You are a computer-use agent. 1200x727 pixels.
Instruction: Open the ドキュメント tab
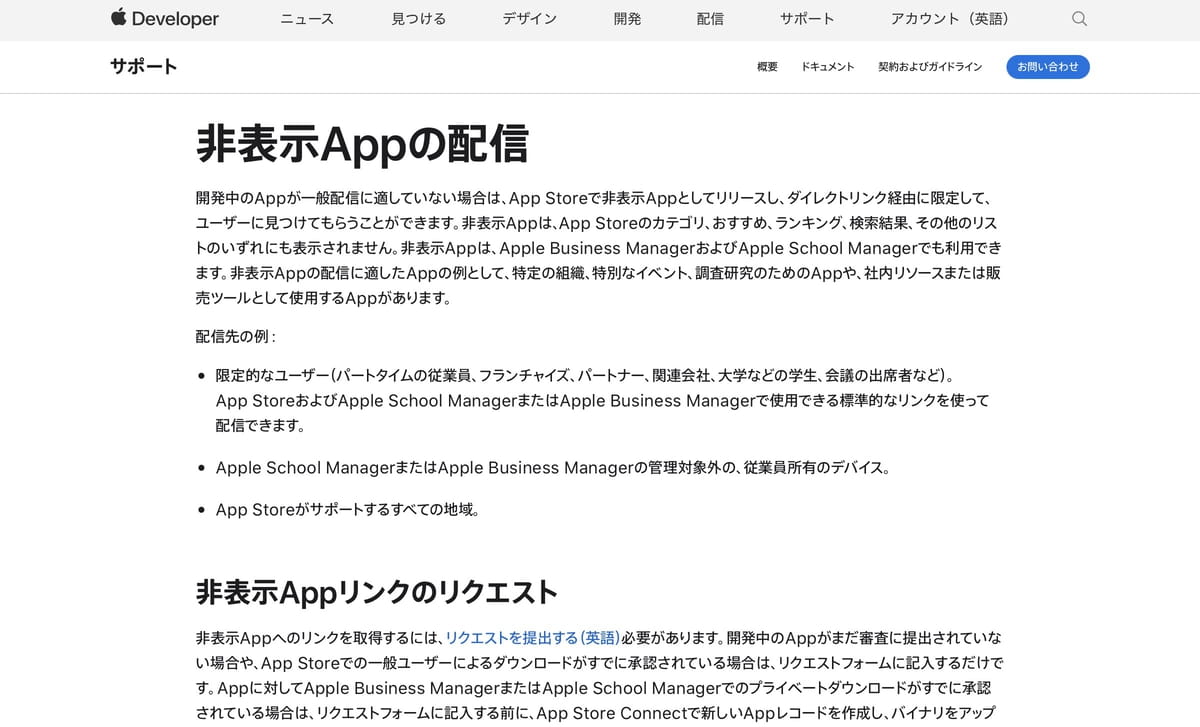827,67
